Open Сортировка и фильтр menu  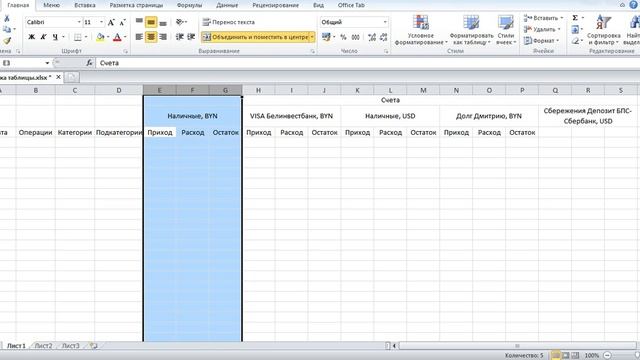pos(604,30)
